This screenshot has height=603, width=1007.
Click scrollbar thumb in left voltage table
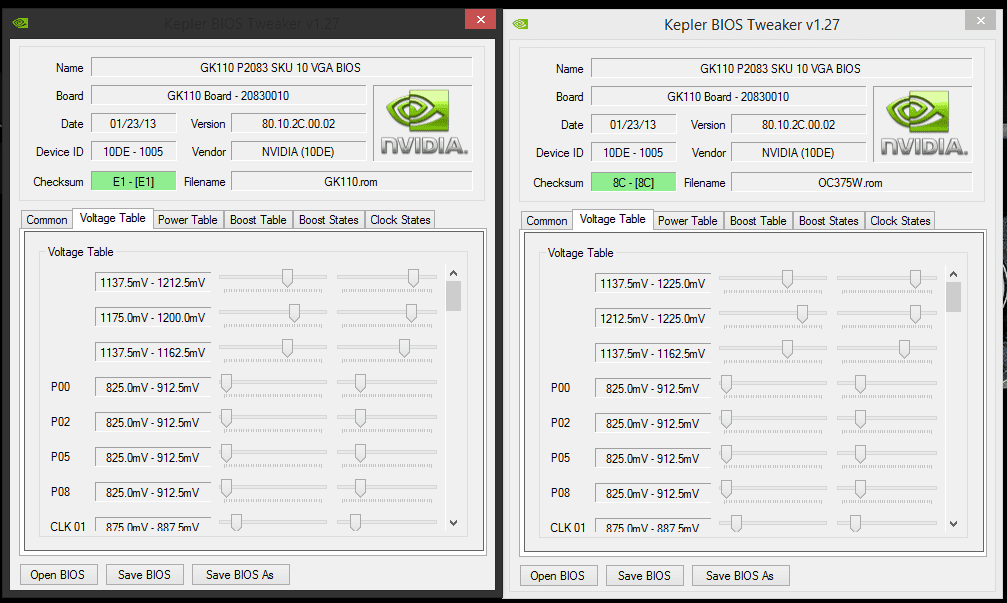[453, 296]
